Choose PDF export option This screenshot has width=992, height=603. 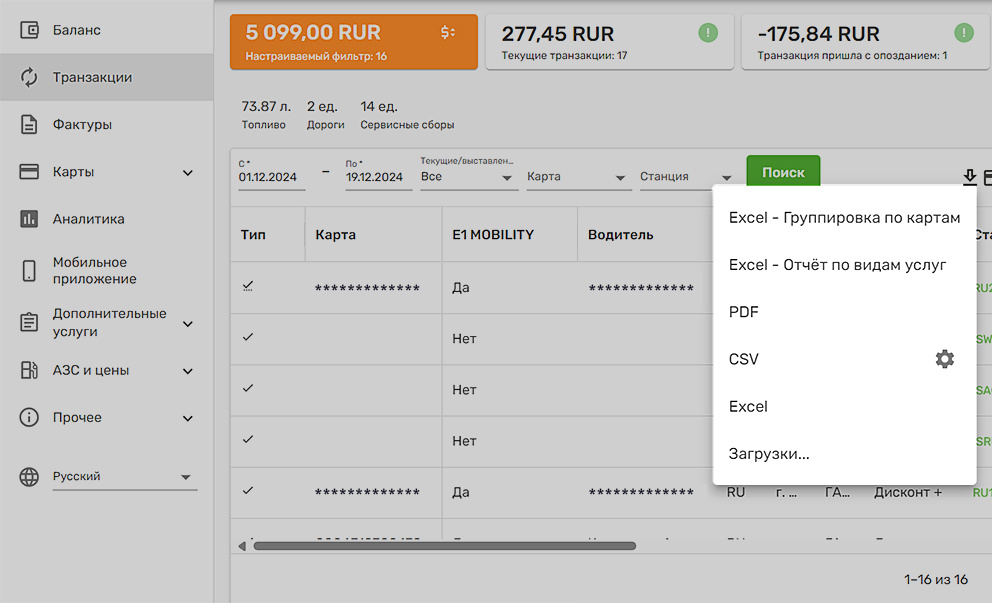844,312
